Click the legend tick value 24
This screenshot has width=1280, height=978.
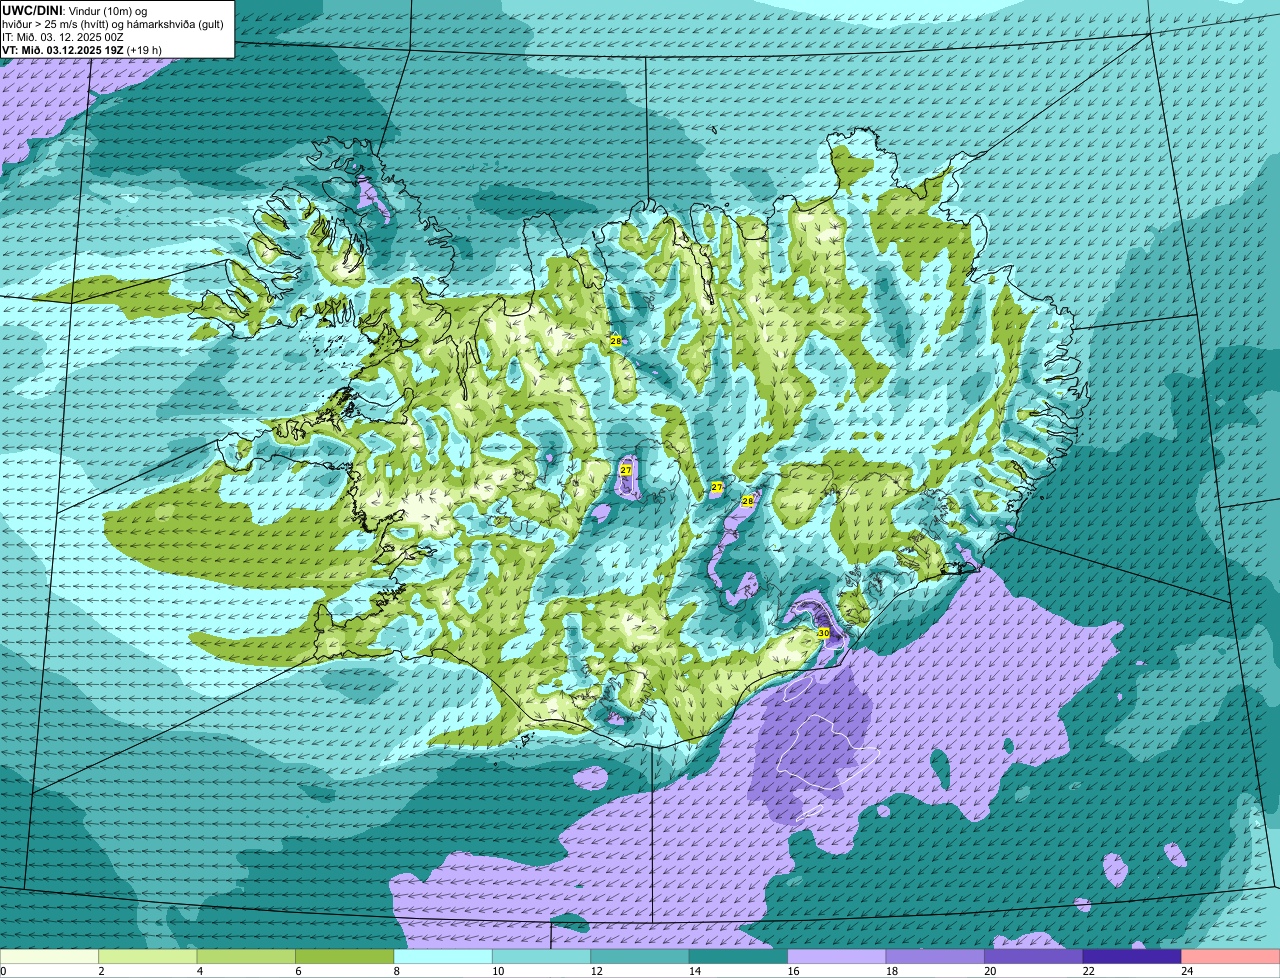1186,971
